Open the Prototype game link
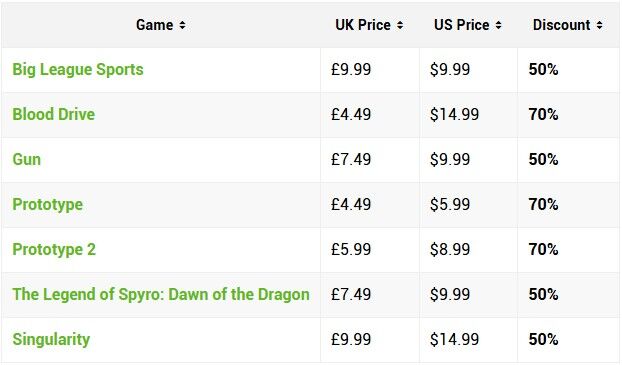Image resolution: width=622 pixels, height=365 pixels. 48,205
